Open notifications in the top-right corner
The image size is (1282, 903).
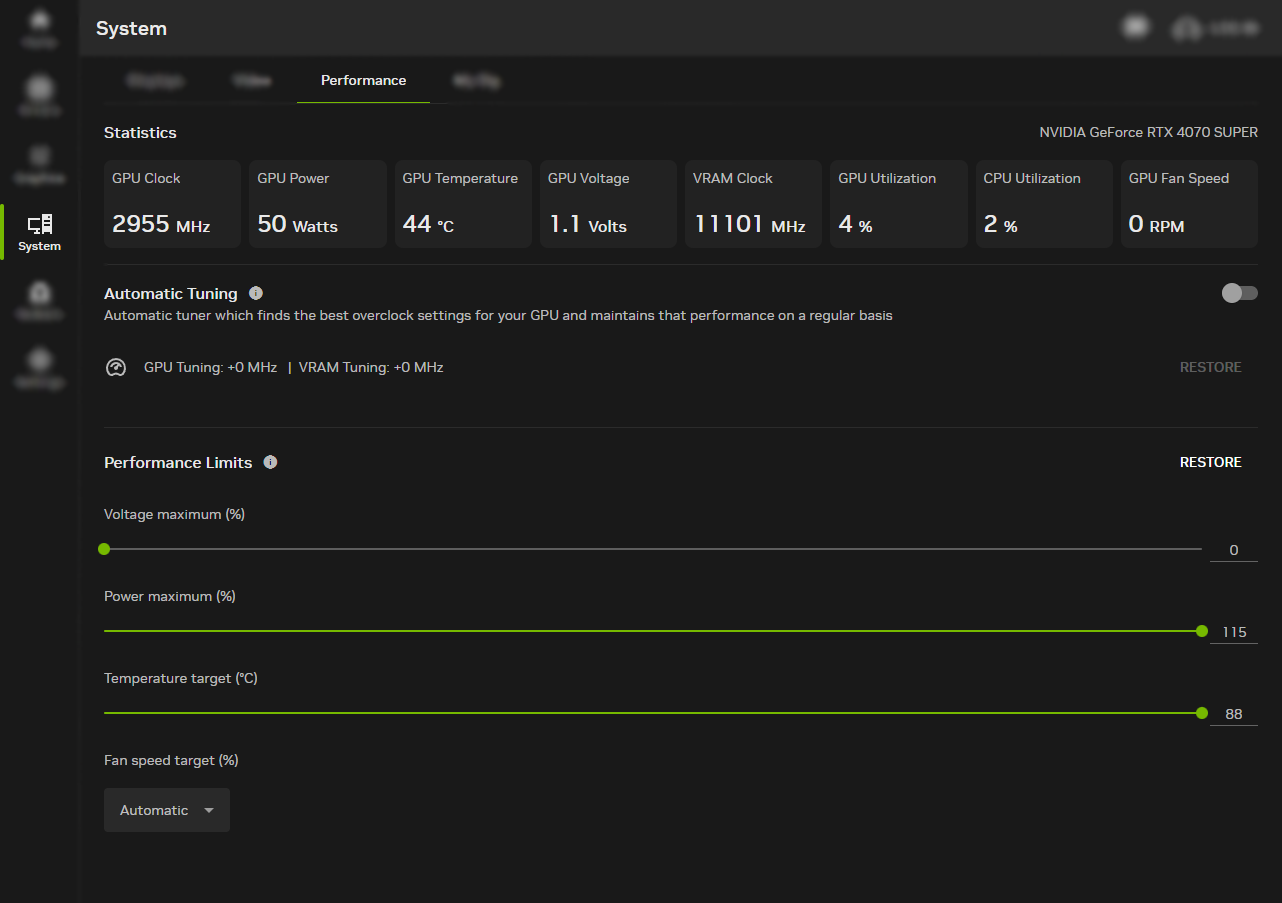point(1136,26)
